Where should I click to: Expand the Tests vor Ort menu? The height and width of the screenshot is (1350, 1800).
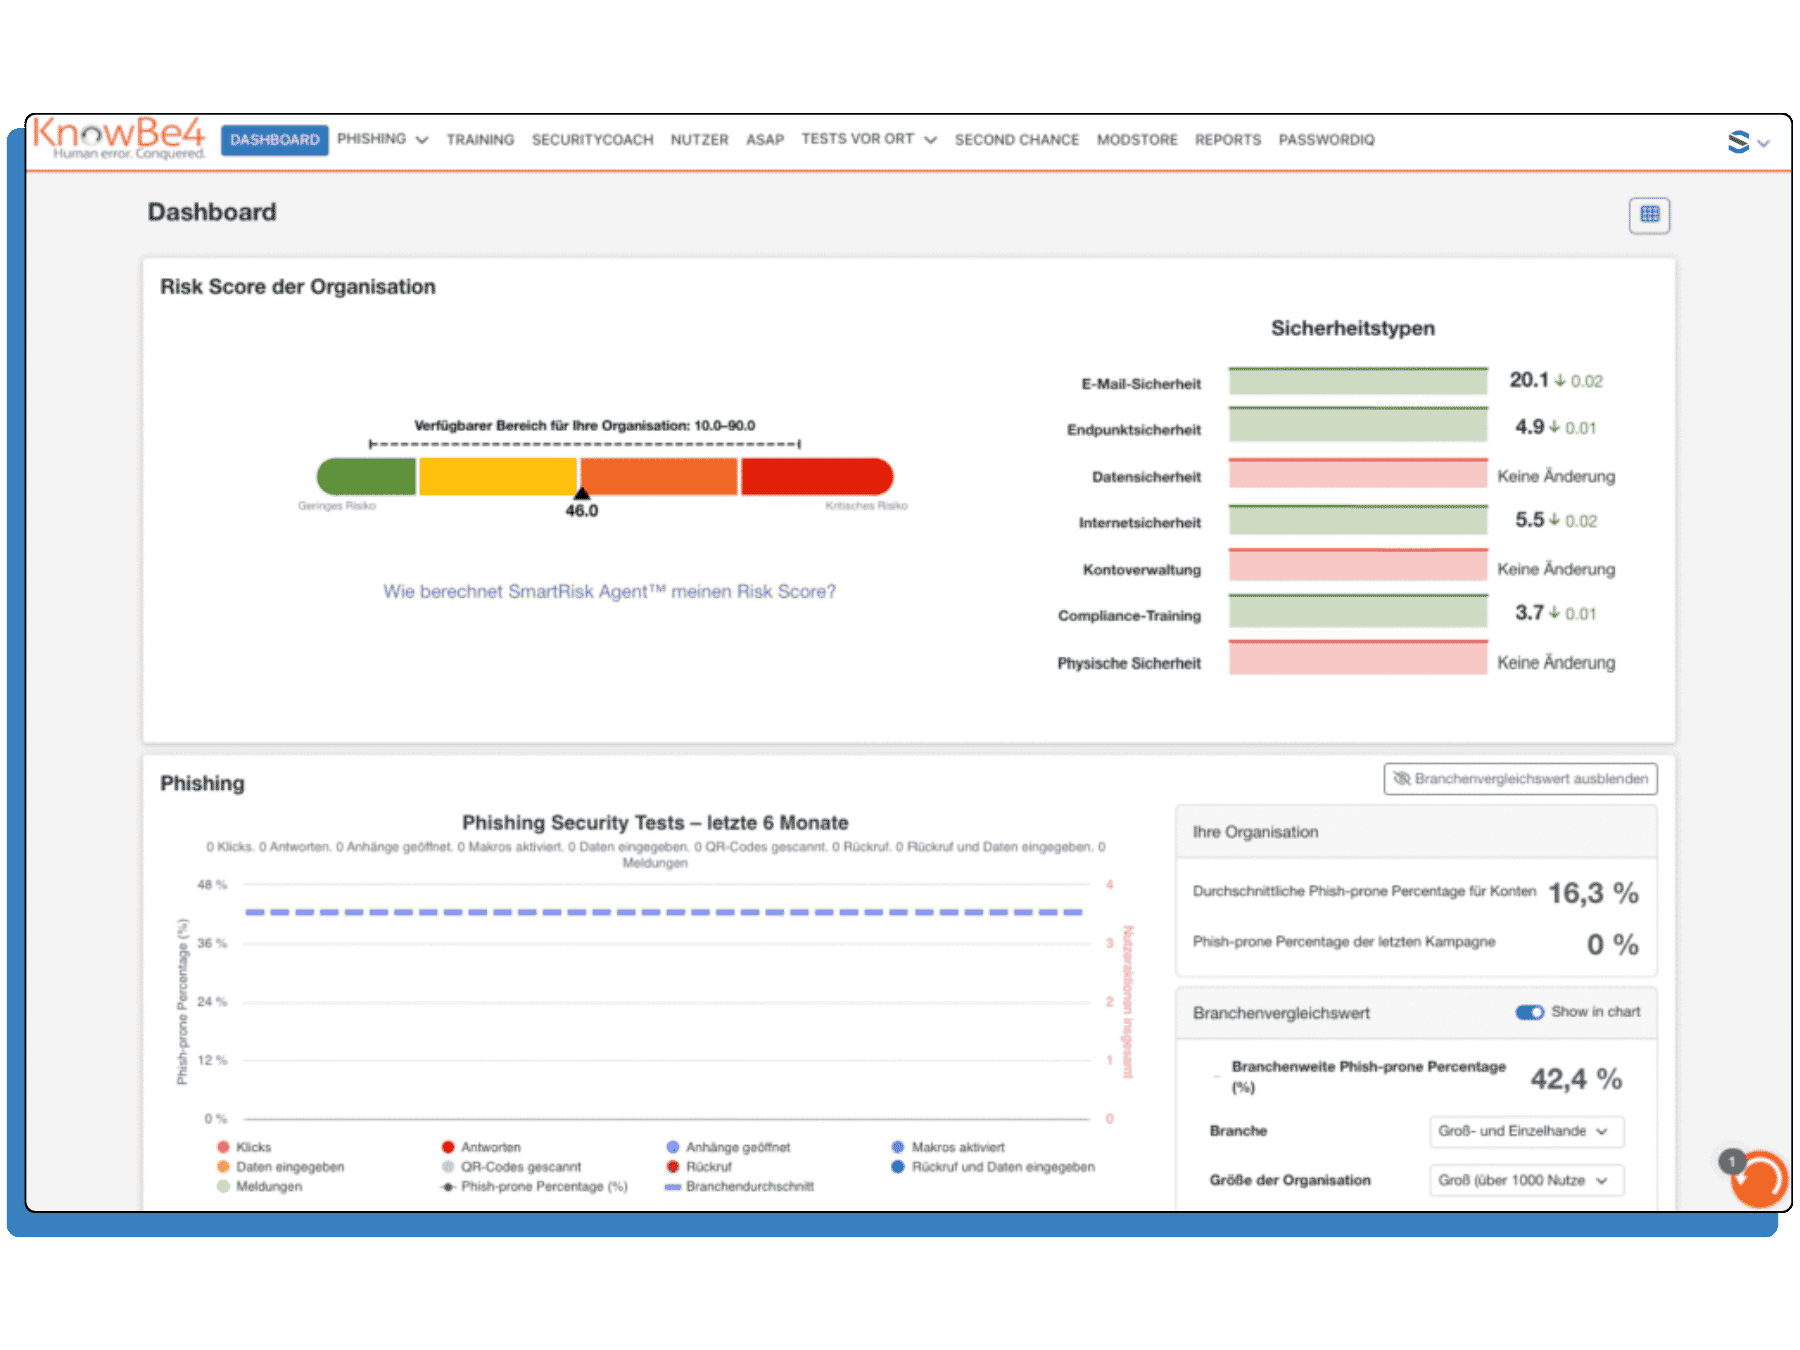pos(868,139)
